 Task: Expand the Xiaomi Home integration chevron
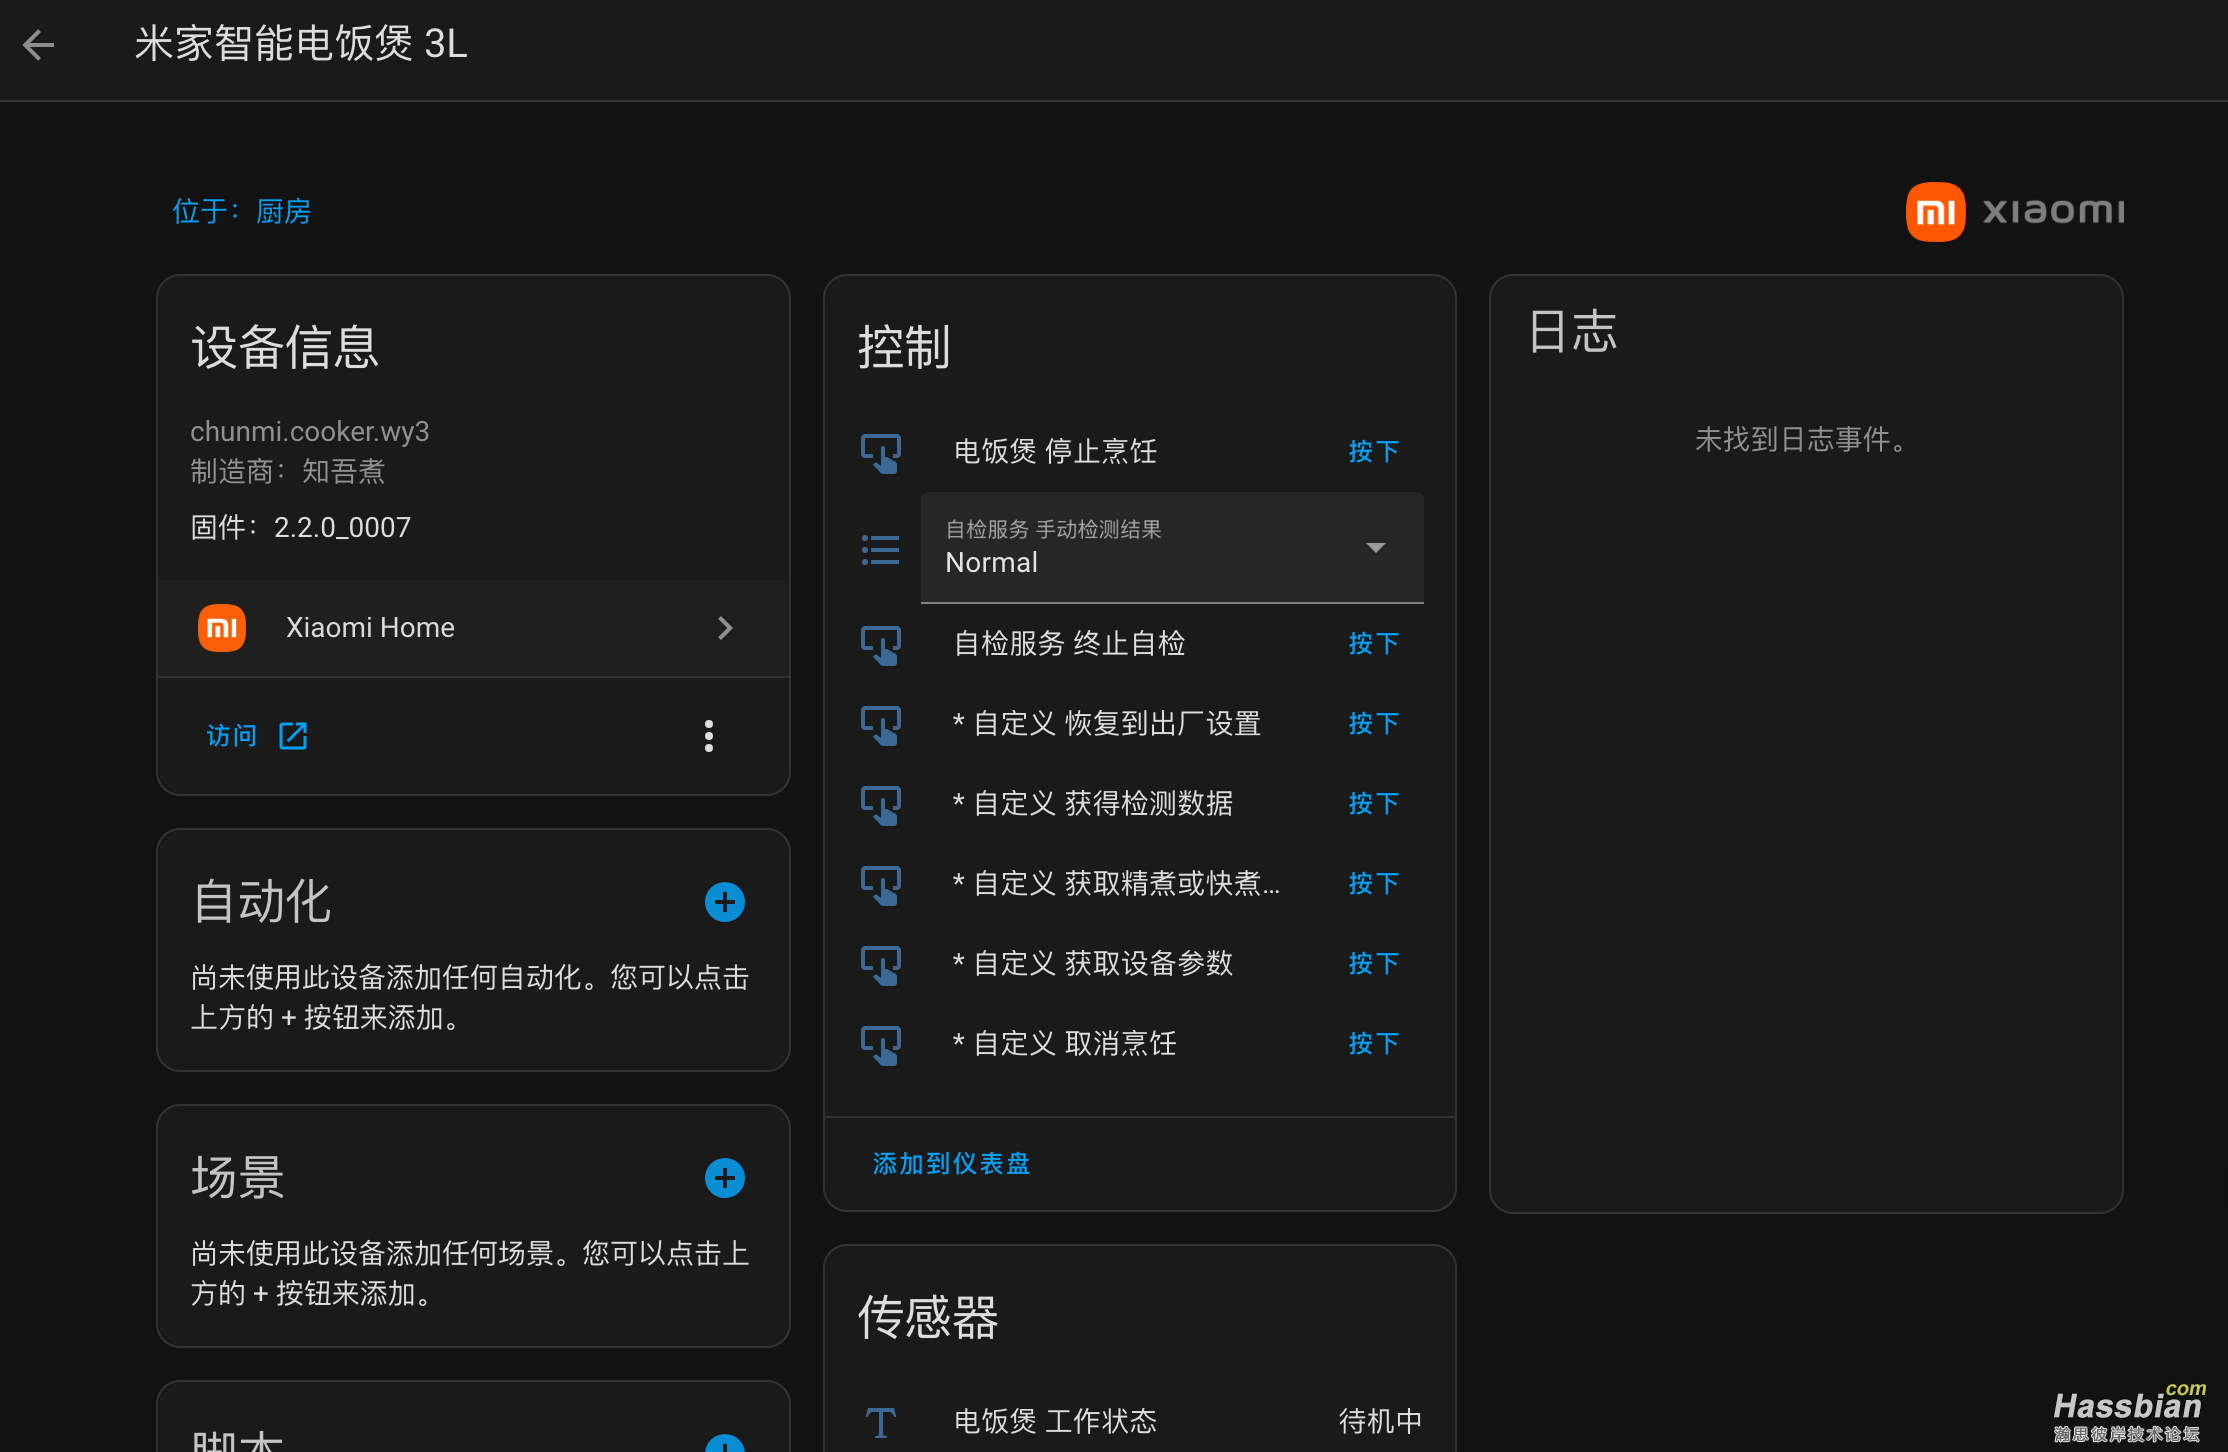(x=725, y=627)
